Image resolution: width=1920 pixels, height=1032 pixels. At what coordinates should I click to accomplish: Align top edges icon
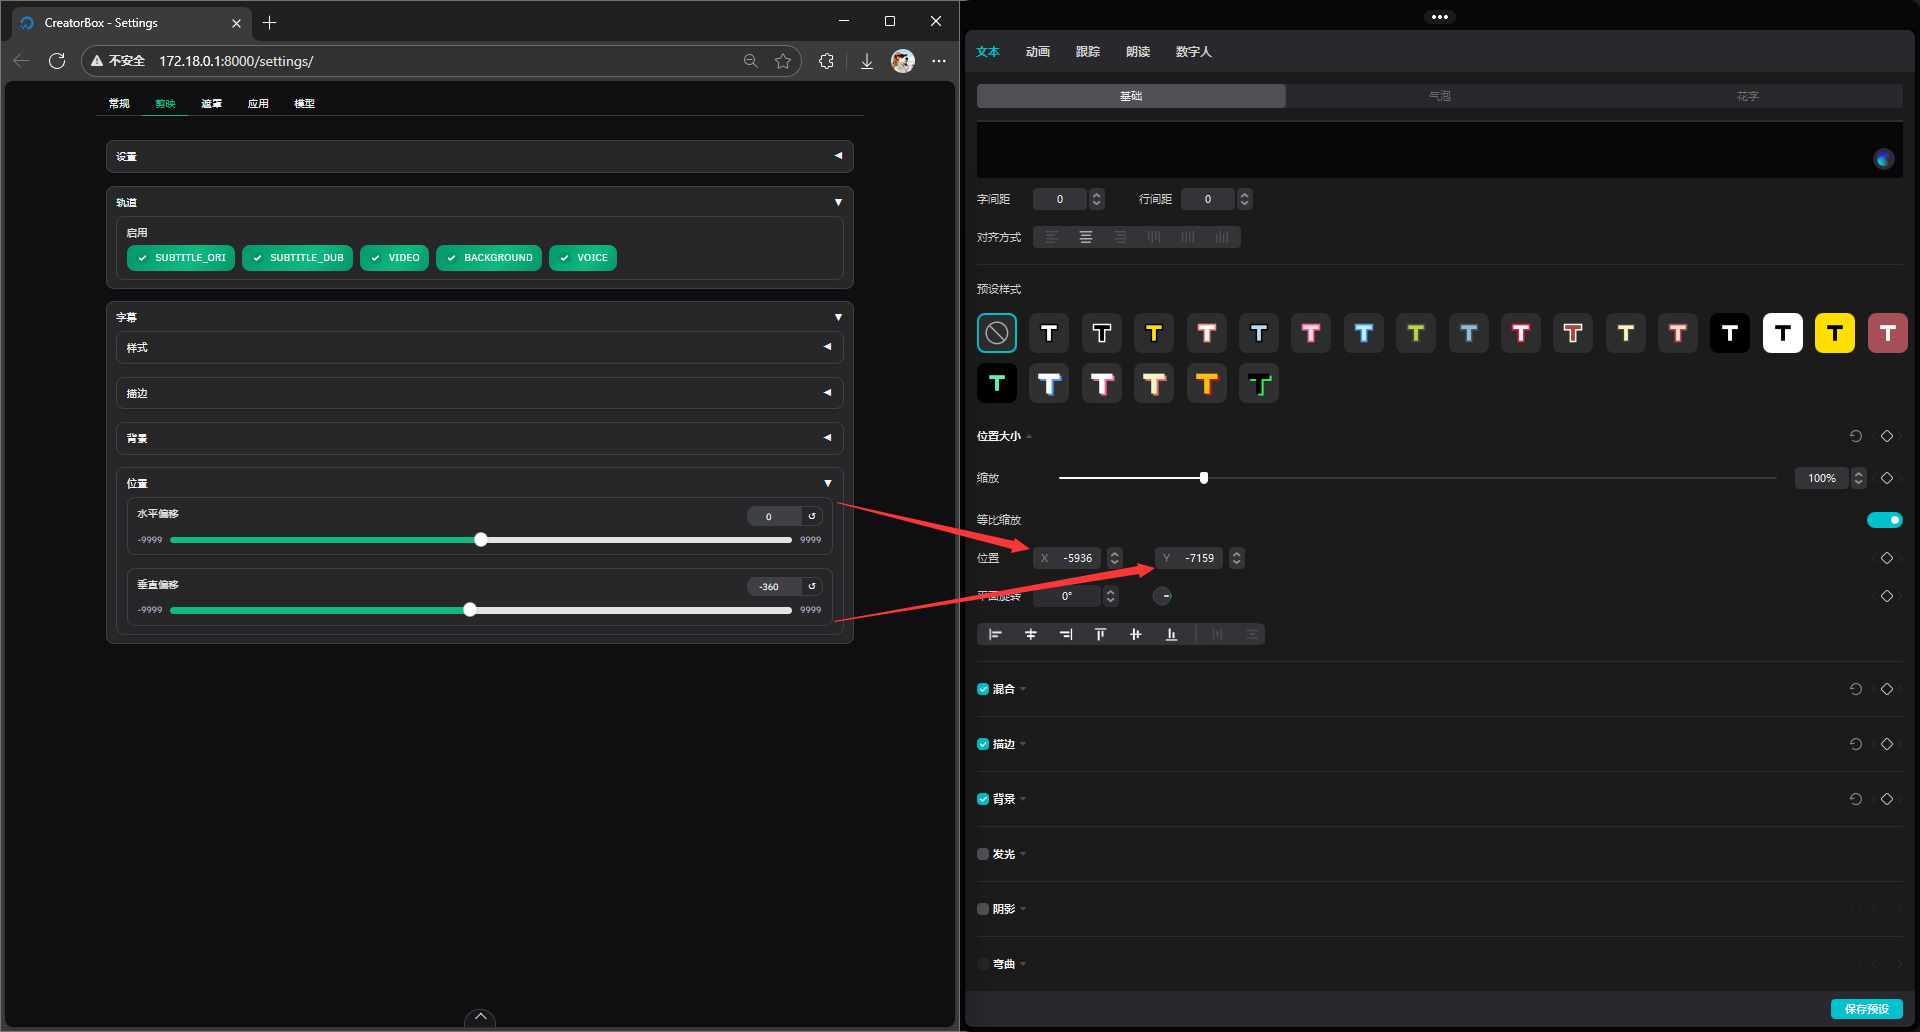click(1100, 634)
